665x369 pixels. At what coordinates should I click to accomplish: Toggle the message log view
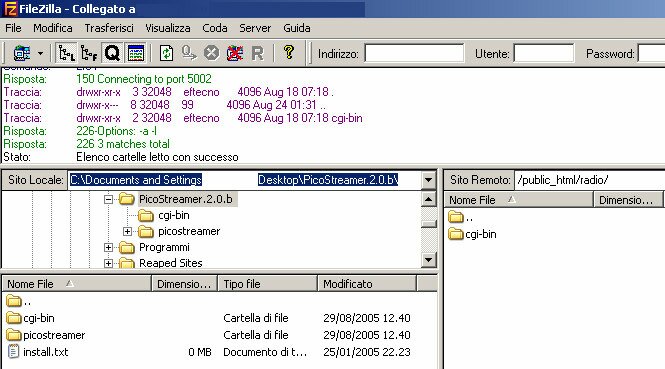click(x=136, y=53)
